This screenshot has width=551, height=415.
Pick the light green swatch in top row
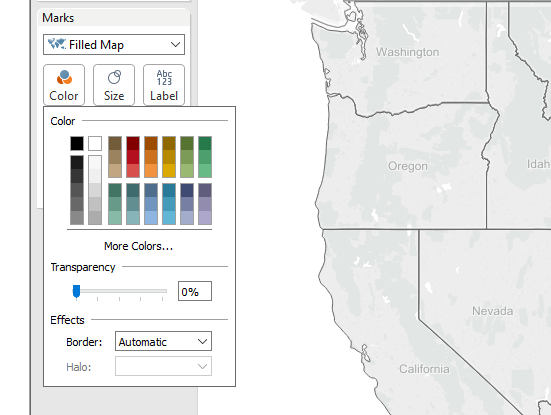[x=205, y=171]
